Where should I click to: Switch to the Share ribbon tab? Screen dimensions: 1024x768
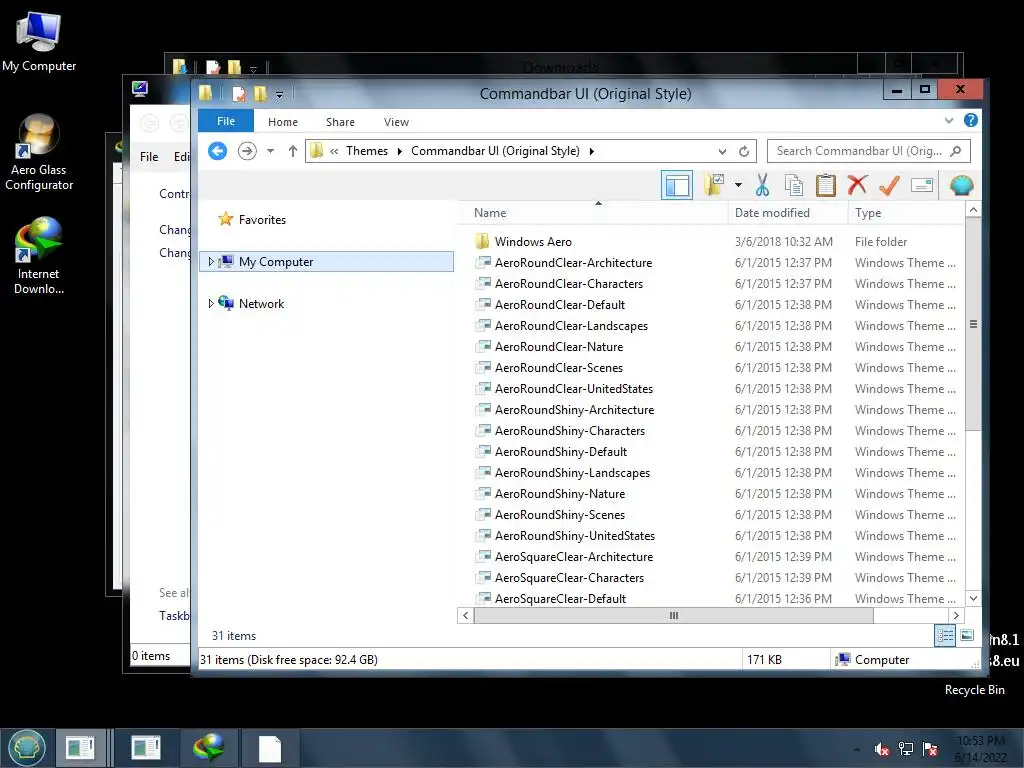point(340,122)
